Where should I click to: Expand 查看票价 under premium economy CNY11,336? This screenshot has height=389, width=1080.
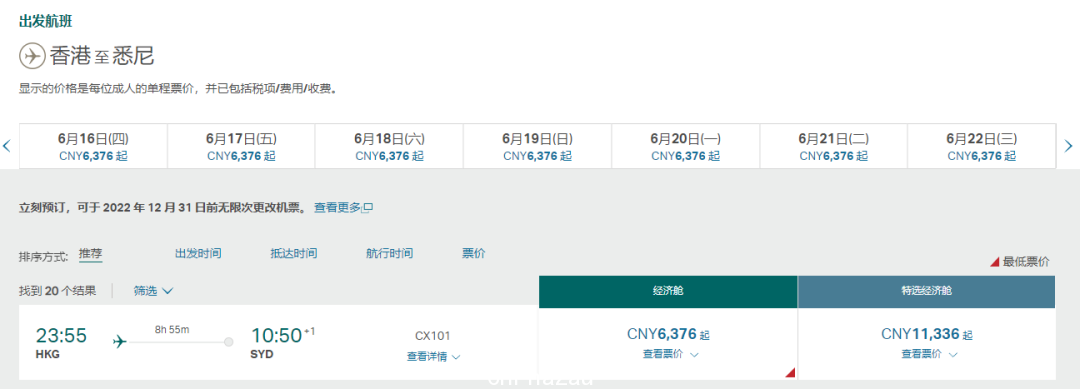(x=929, y=354)
